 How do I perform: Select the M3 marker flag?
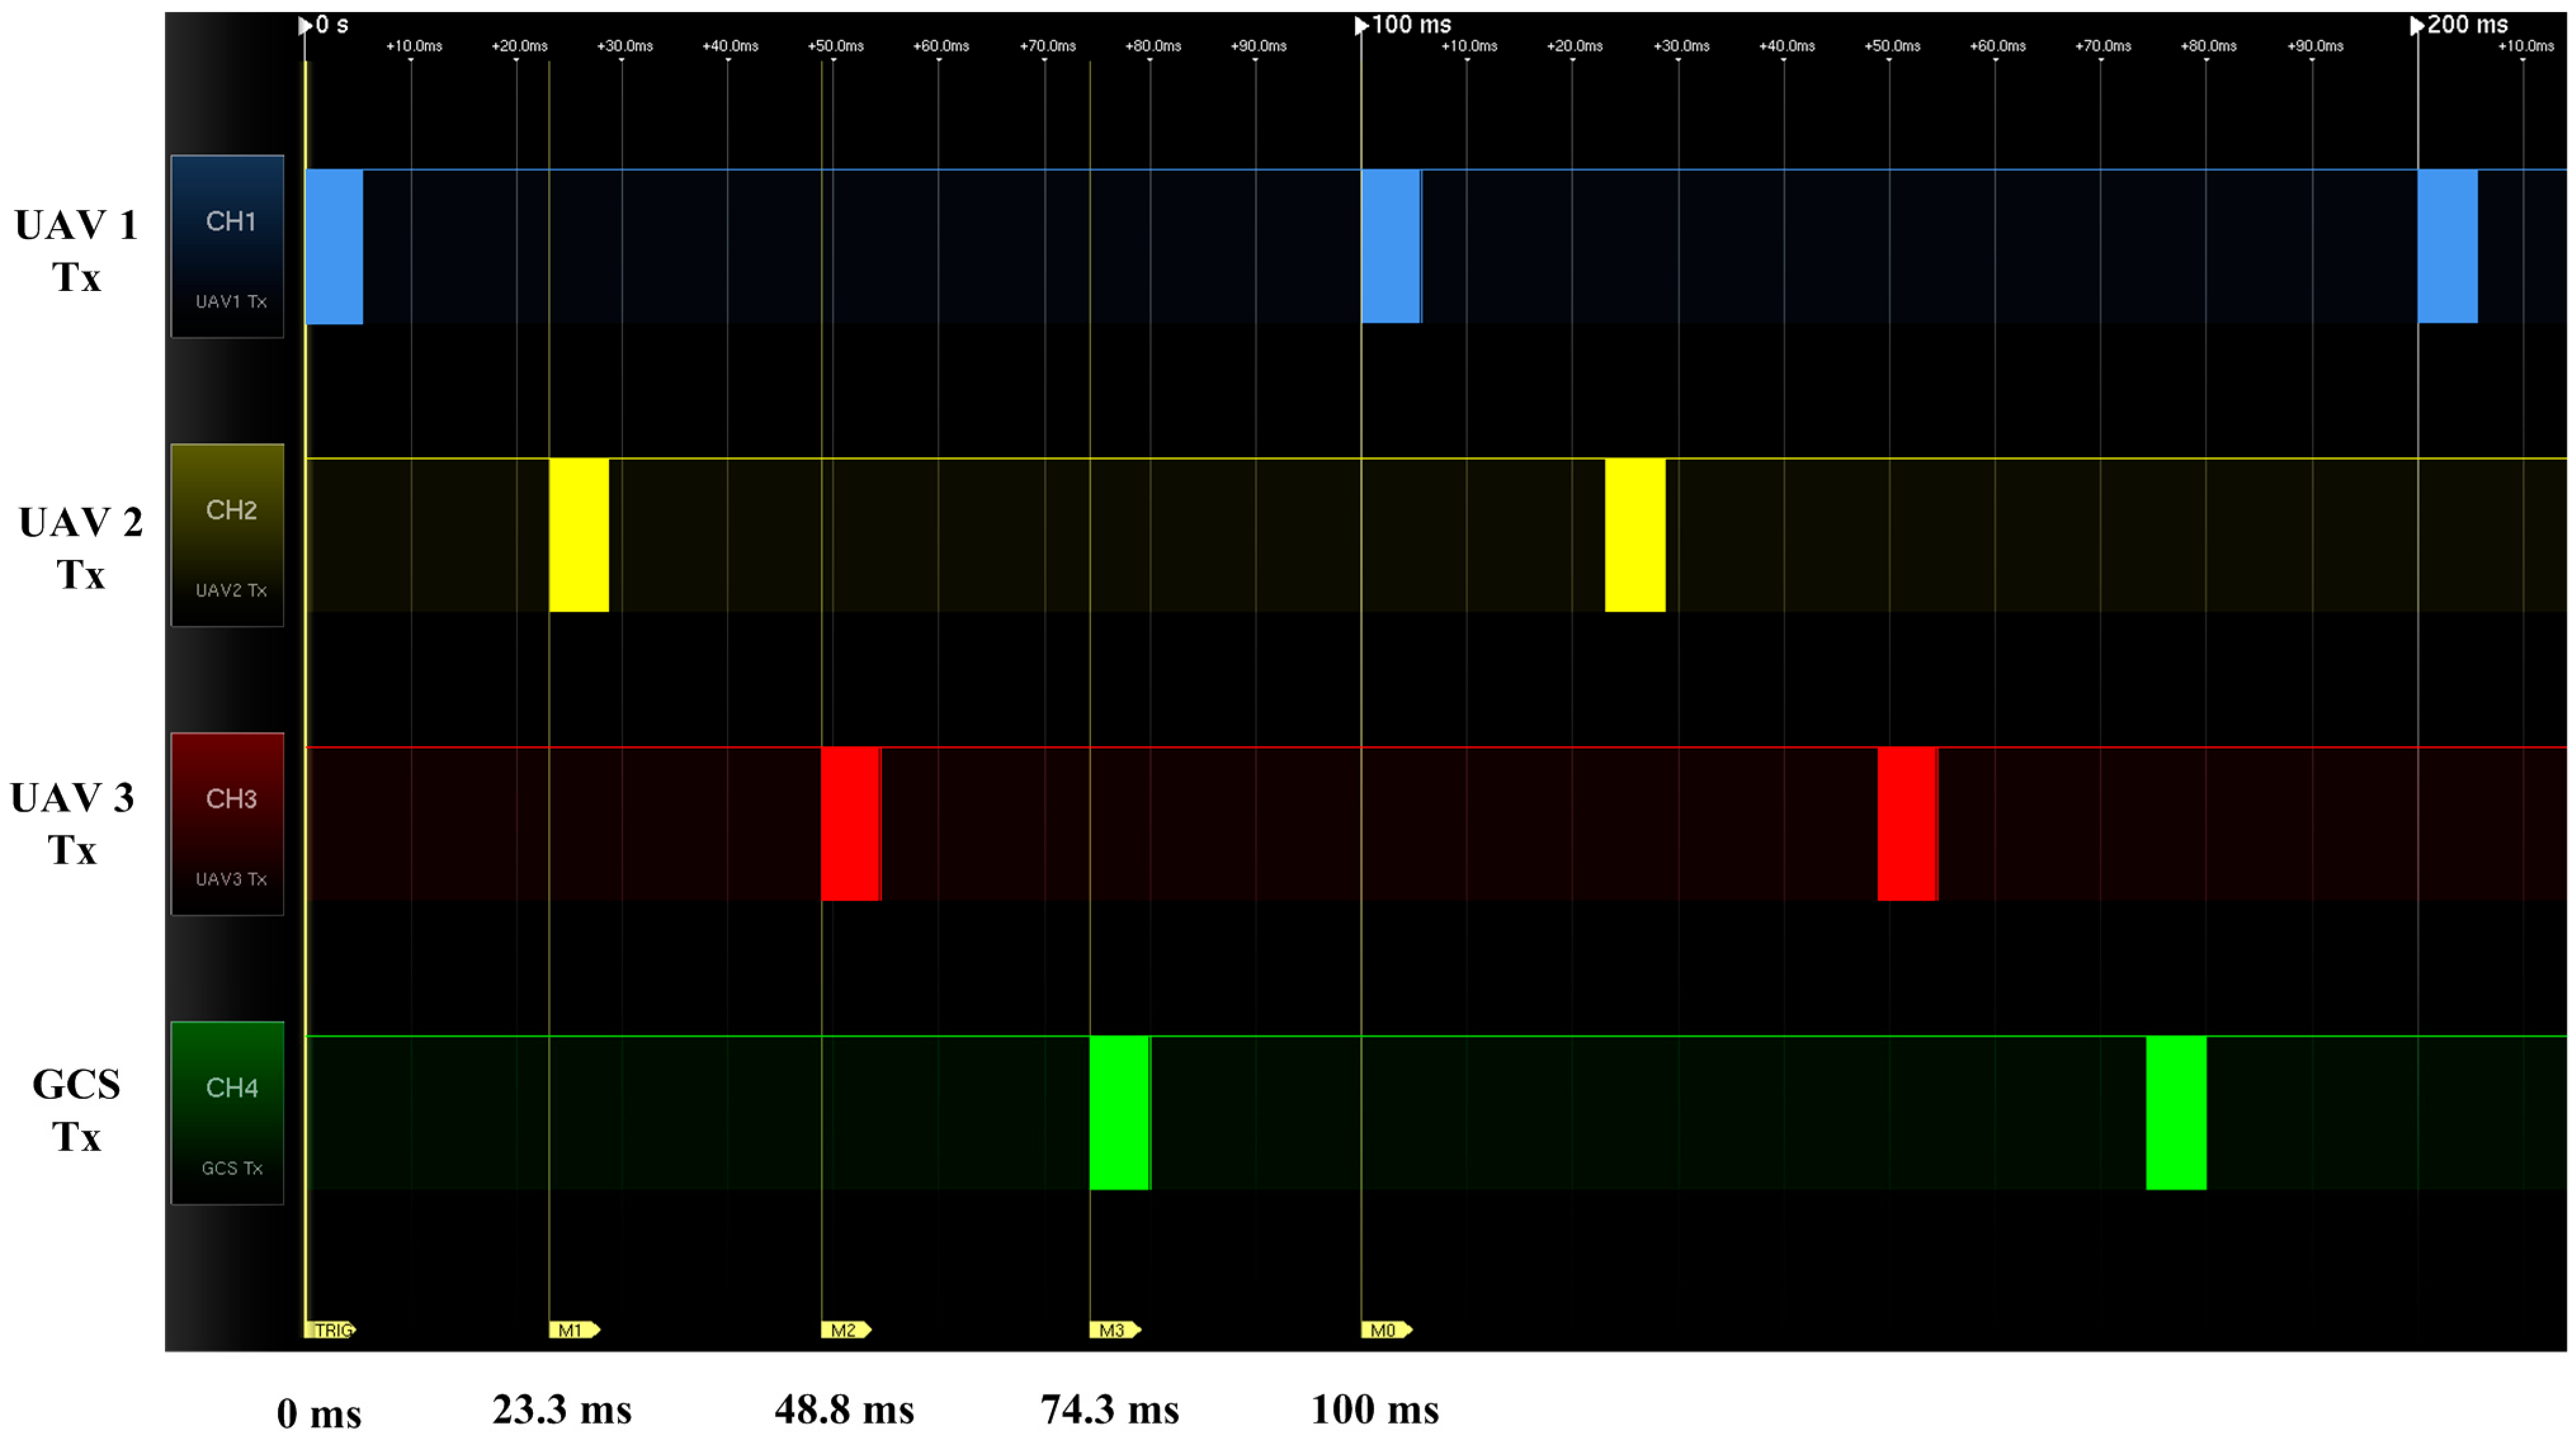pyautogui.click(x=1114, y=1330)
